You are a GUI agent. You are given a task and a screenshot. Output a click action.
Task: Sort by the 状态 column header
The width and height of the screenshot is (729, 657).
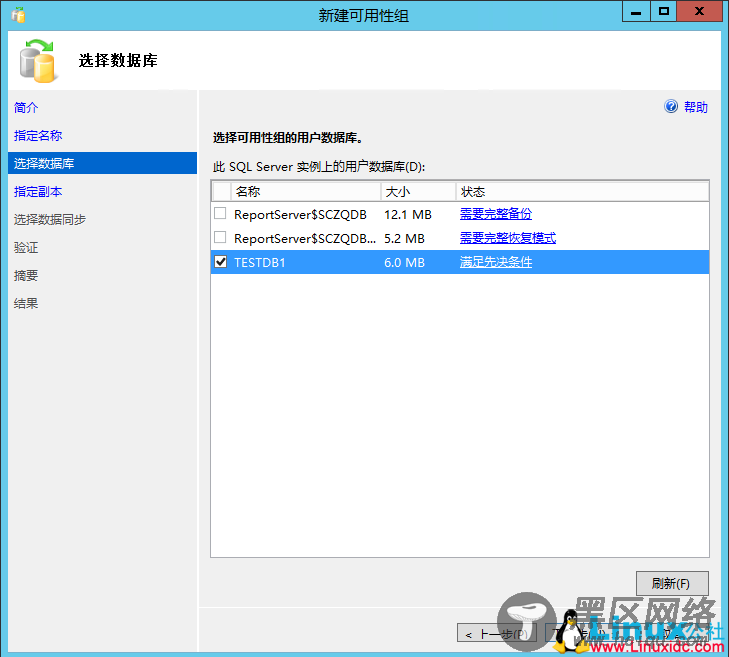pos(582,192)
